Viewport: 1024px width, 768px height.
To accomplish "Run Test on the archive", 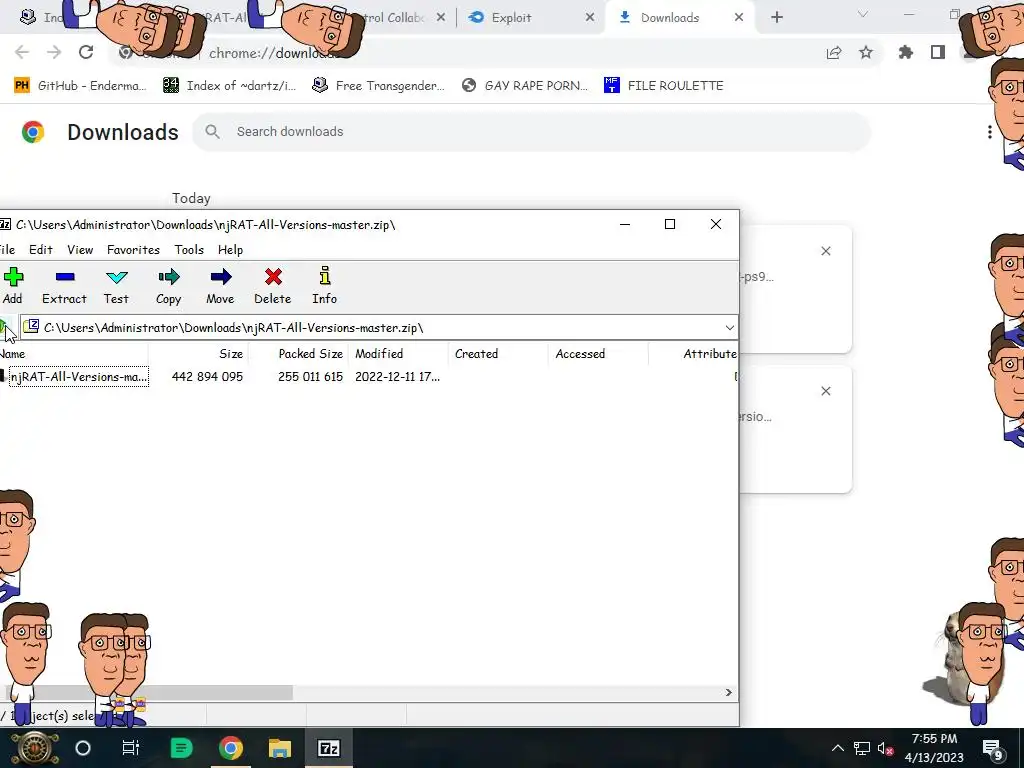I will tap(116, 286).
